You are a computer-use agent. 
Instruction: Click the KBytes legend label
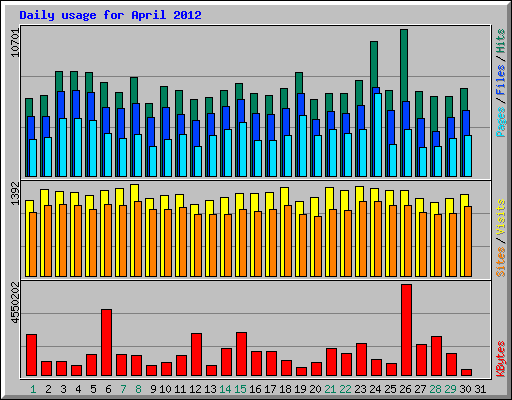pyautogui.click(x=501, y=359)
